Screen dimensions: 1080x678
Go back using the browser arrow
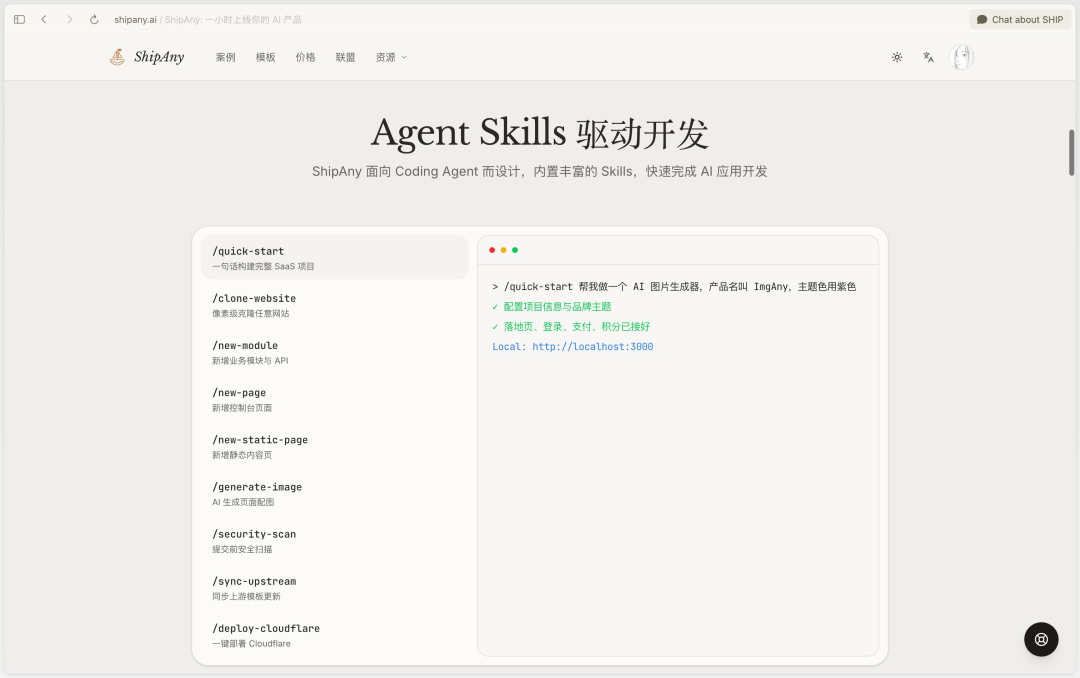pyautogui.click(x=44, y=19)
